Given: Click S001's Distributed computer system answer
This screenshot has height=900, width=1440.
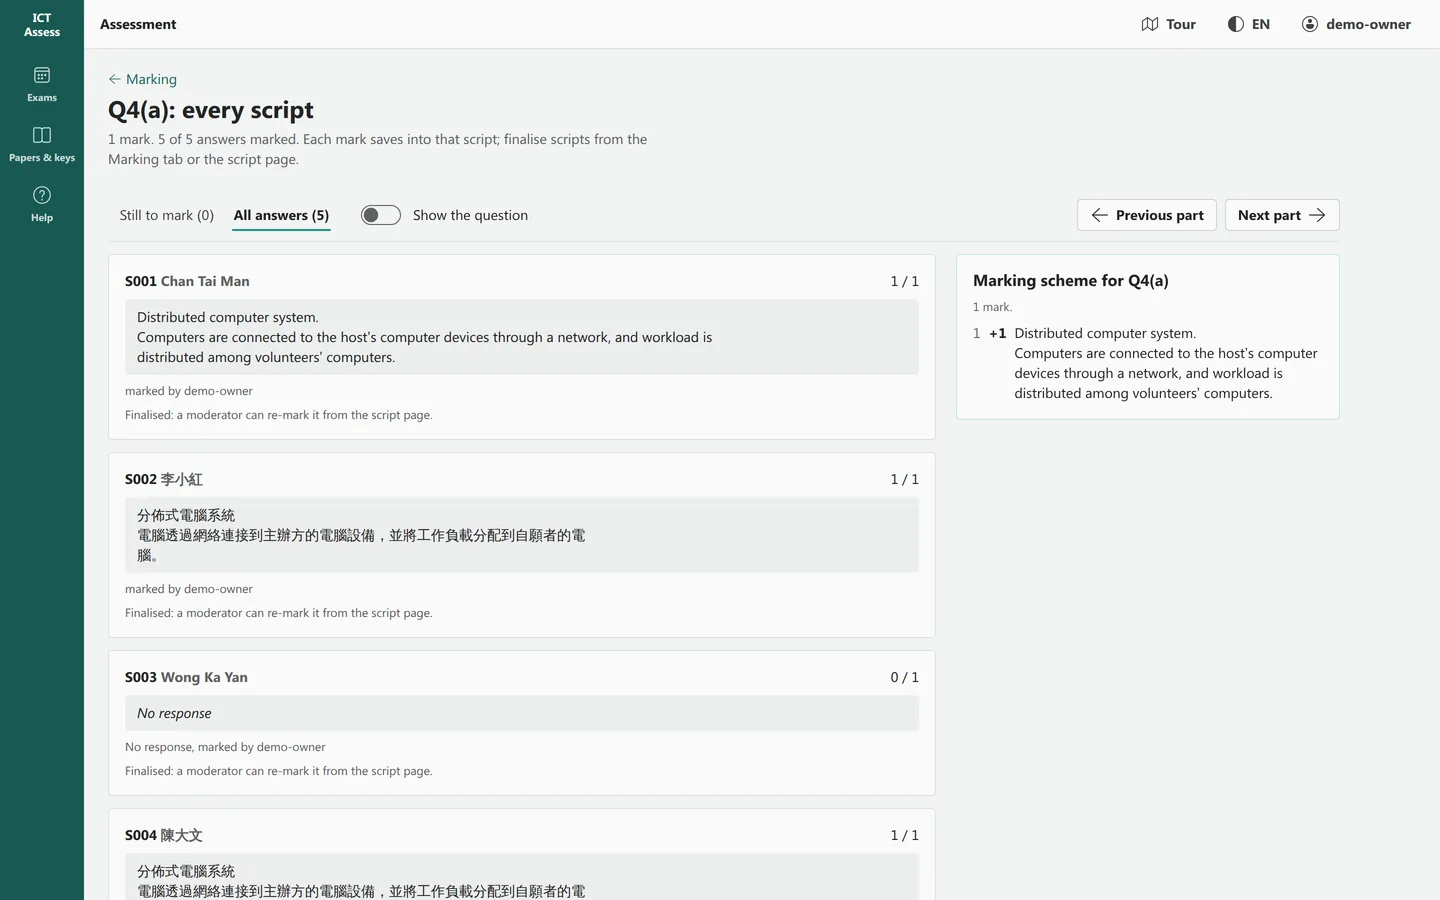Looking at the screenshot, I should tap(522, 337).
